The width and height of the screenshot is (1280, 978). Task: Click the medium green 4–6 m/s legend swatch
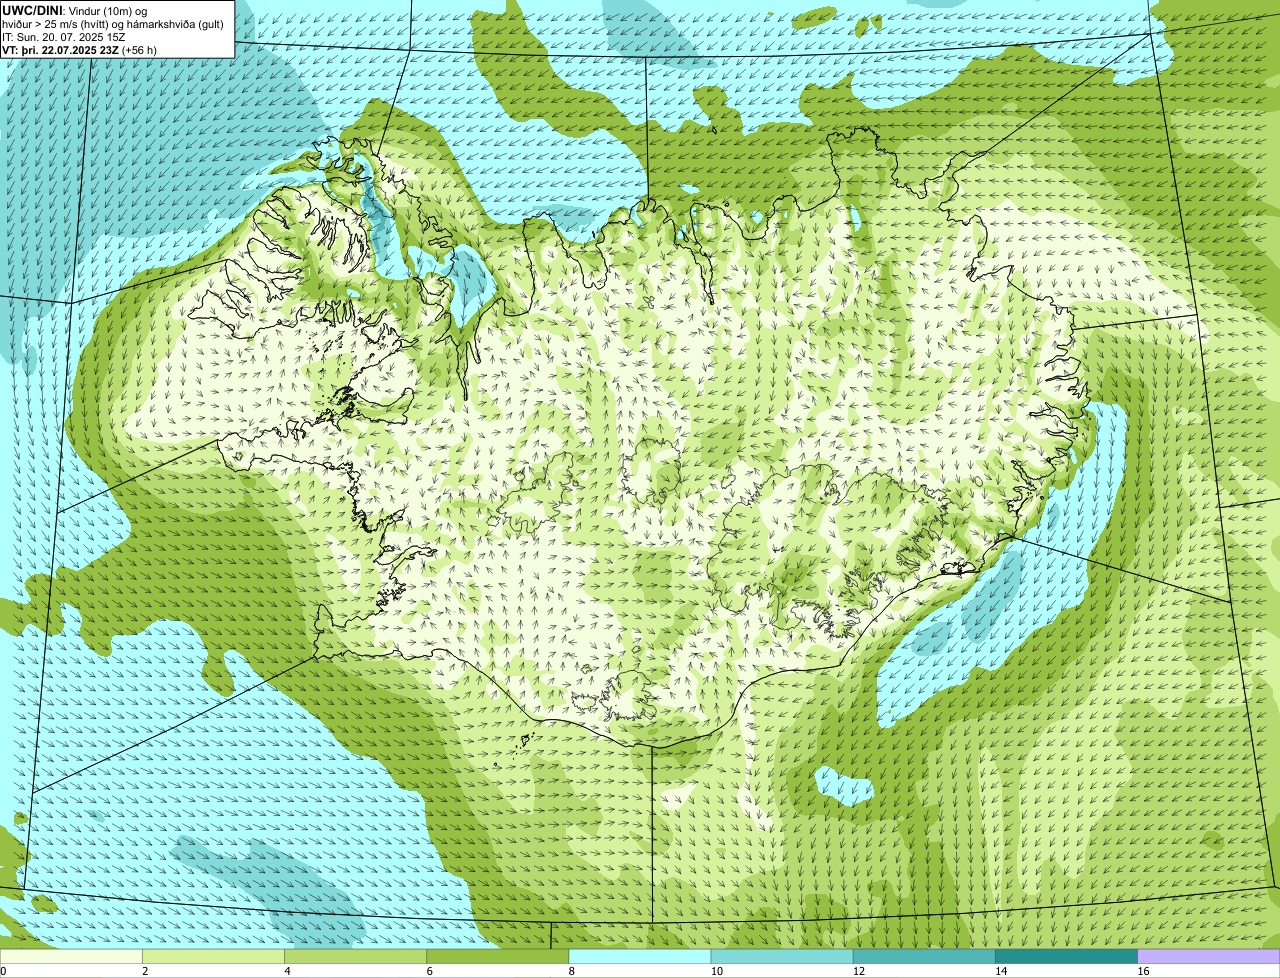point(355,956)
